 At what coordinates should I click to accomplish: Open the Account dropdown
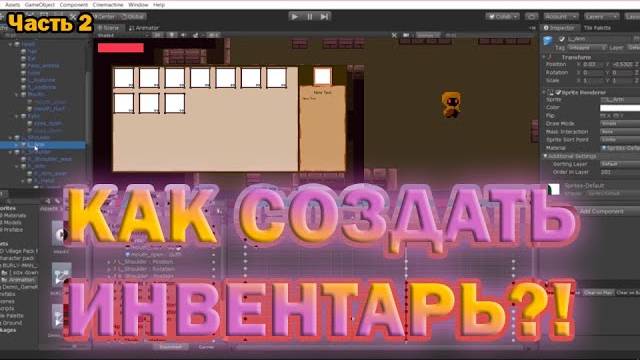(561, 17)
